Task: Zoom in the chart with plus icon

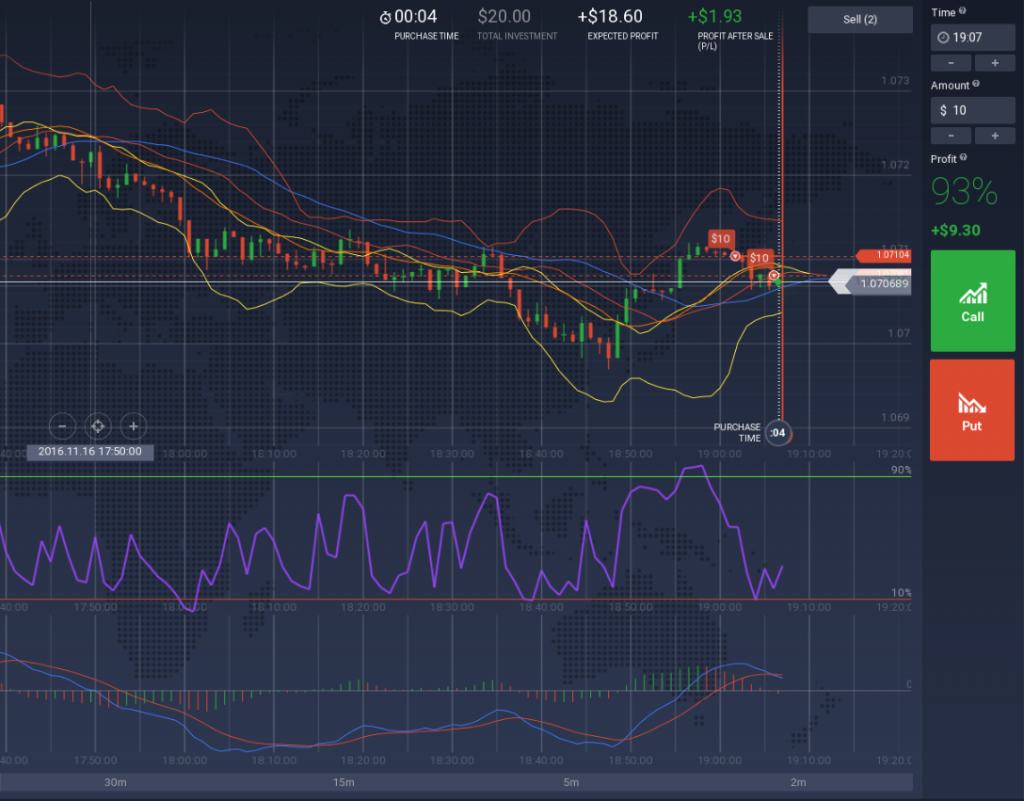Action: (x=133, y=426)
